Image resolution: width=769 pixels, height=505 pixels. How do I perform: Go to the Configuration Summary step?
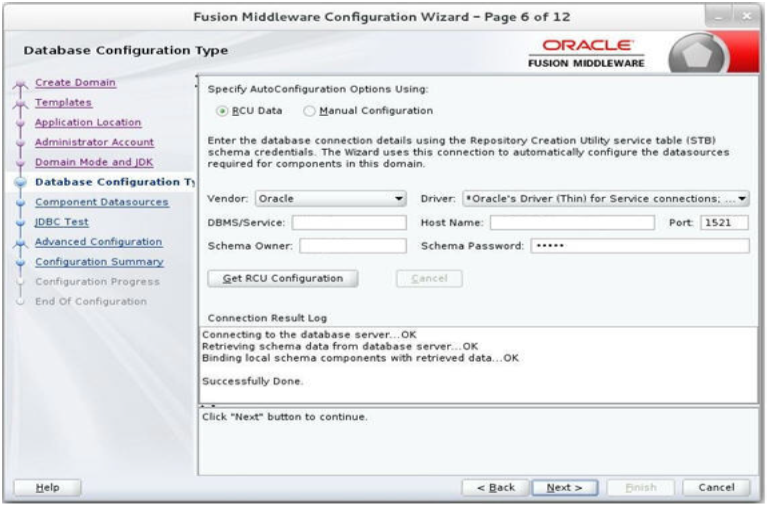[x=99, y=262]
